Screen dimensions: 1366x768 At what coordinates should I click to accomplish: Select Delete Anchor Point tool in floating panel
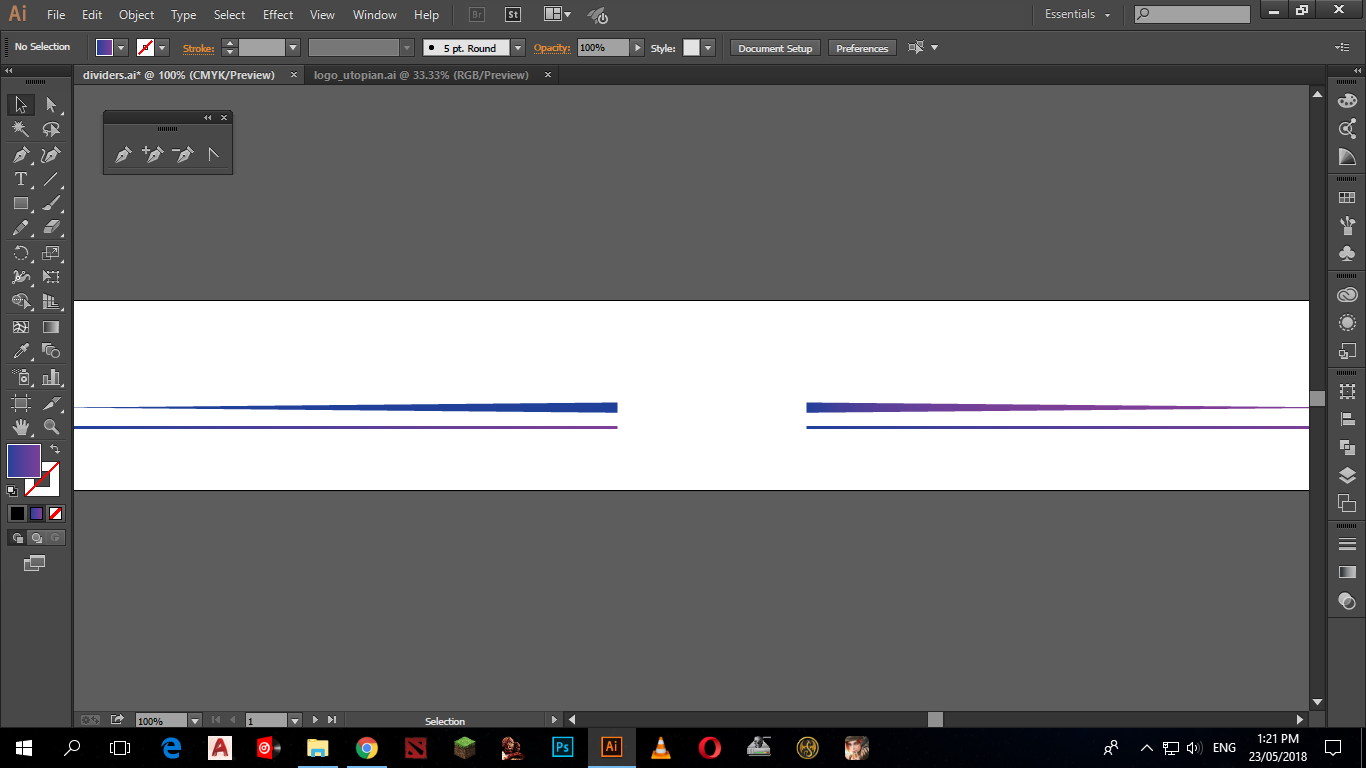[x=182, y=155]
